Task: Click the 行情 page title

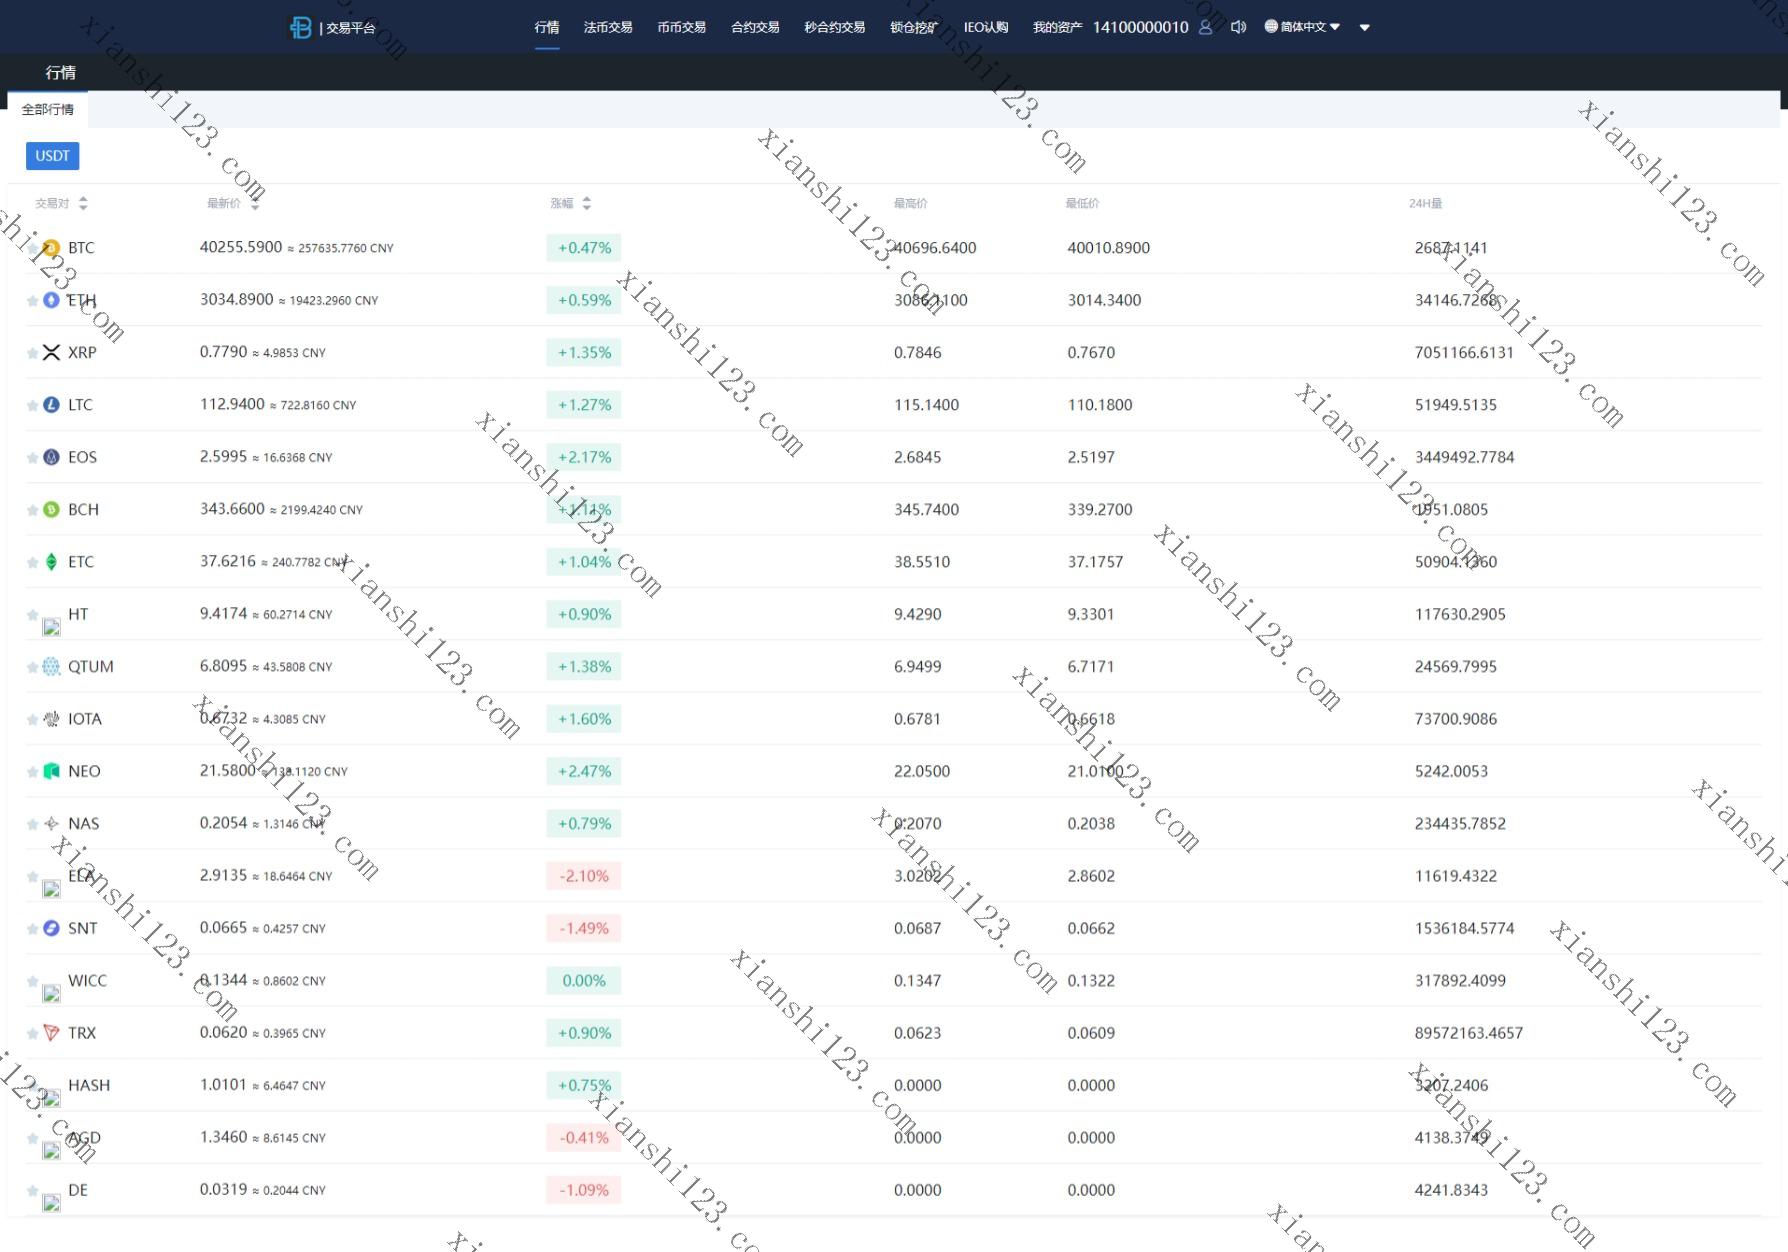Action: click(61, 72)
